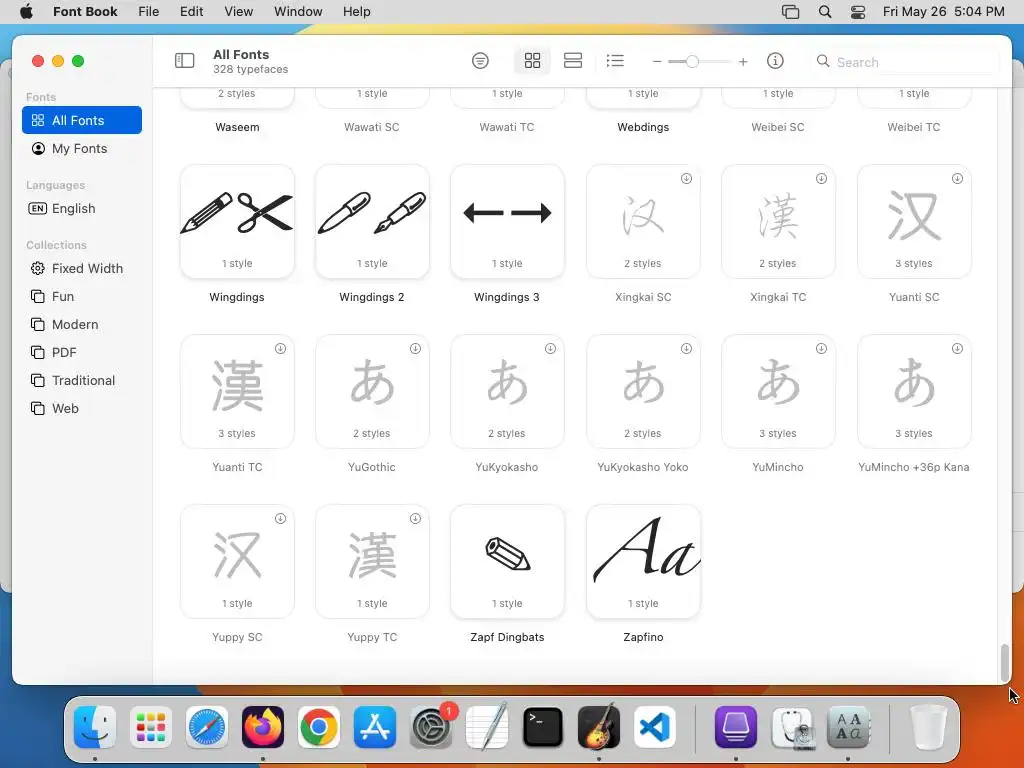Viewport: 1024px width, 768px height.
Task: Click the plus to enlarge preview size
Action: tap(743, 61)
